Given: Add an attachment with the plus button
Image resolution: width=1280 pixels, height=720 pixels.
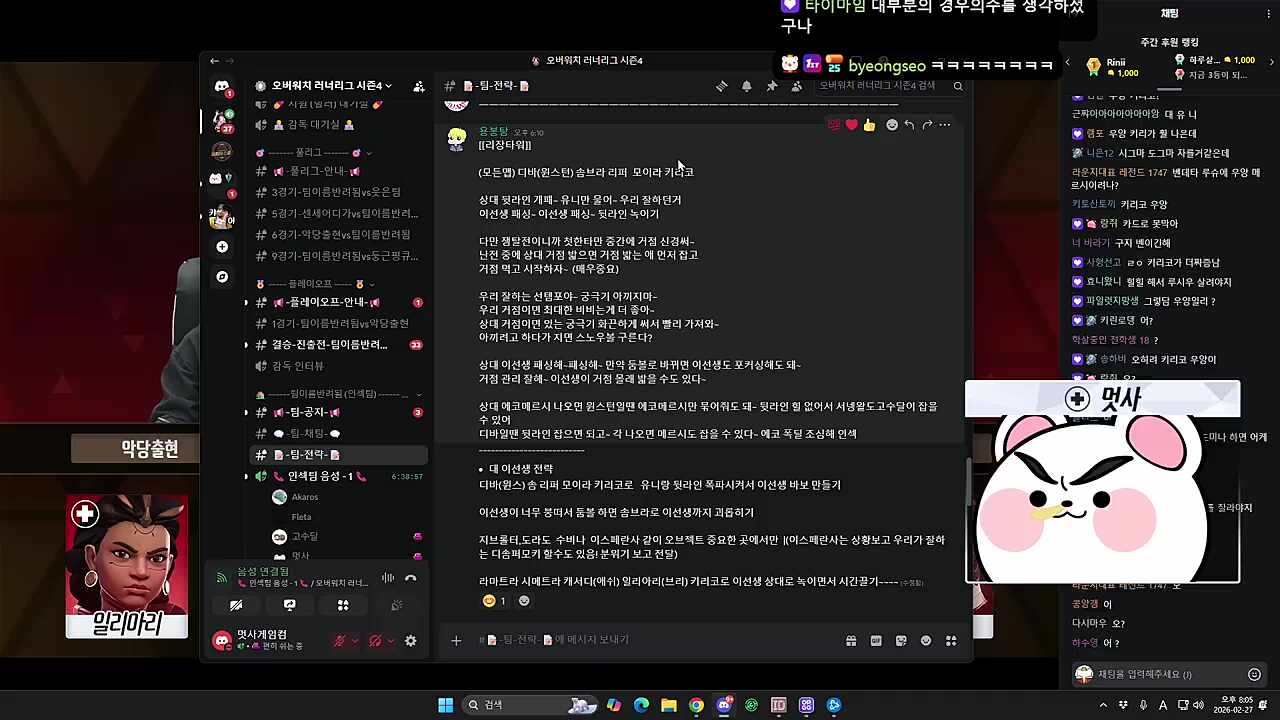Looking at the screenshot, I should [x=456, y=640].
